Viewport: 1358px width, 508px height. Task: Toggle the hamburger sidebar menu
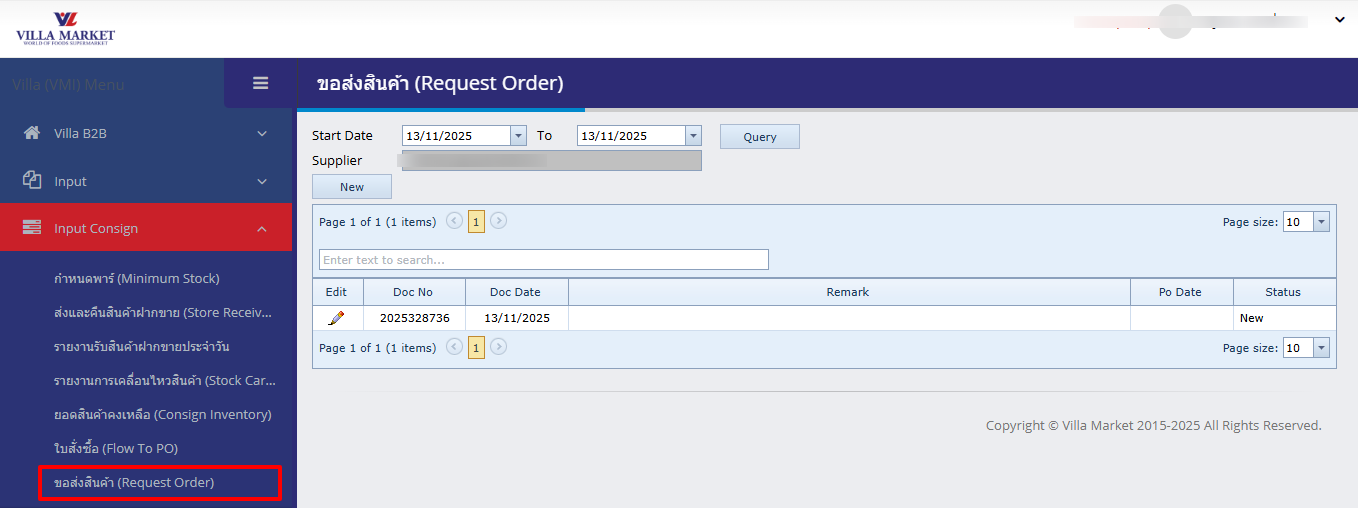[260, 84]
